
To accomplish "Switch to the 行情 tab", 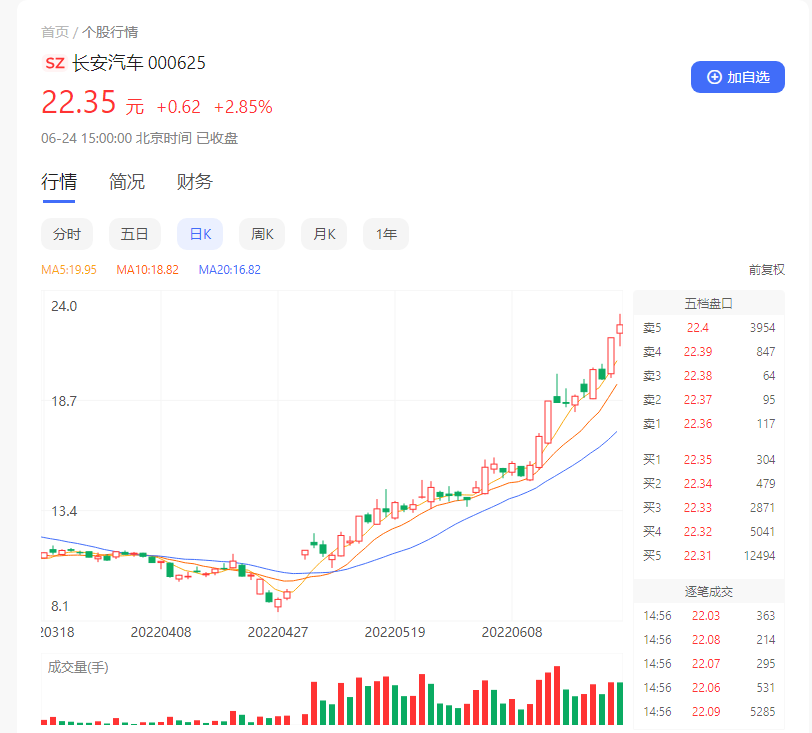I will [x=58, y=182].
